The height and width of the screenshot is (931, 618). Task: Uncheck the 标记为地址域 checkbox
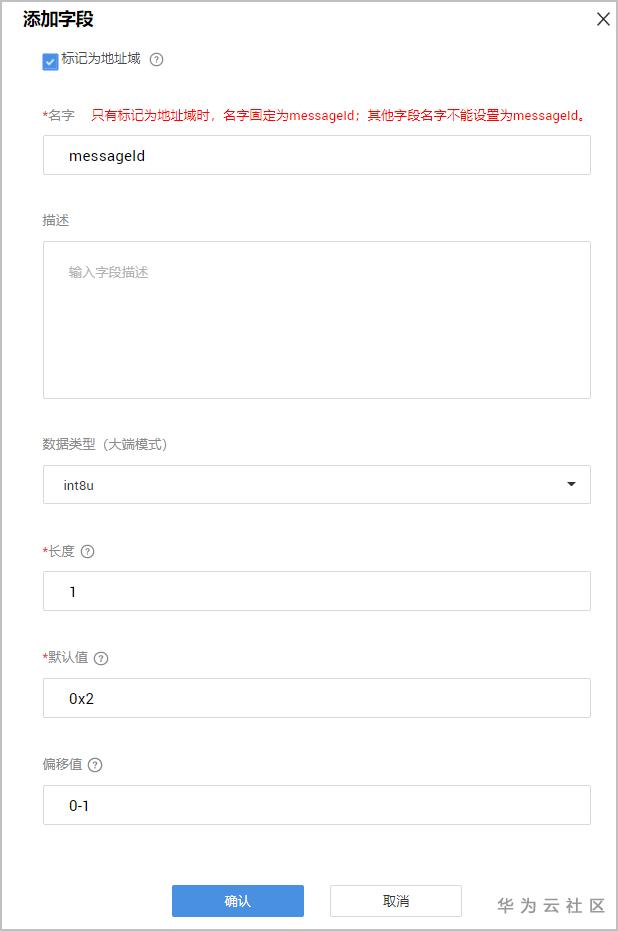click(51, 62)
